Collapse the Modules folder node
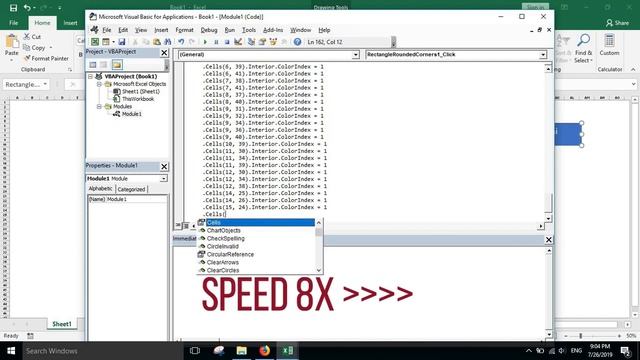The width and height of the screenshot is (640, 360). (99, 106)
